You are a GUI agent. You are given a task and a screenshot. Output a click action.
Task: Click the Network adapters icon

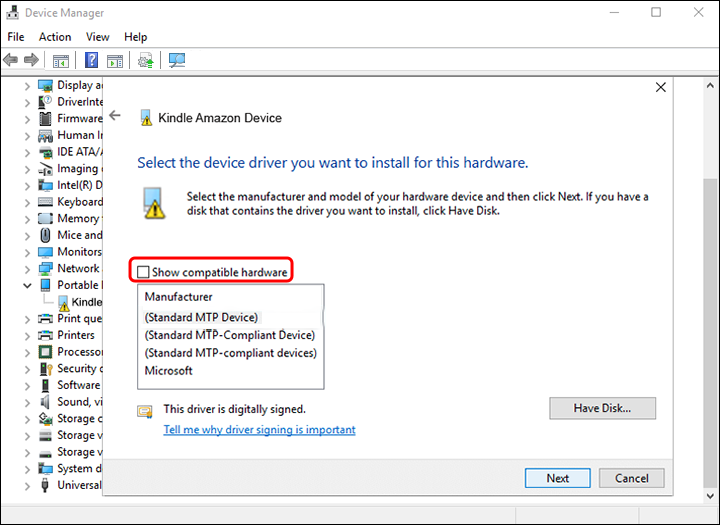(x=45, y=269)
